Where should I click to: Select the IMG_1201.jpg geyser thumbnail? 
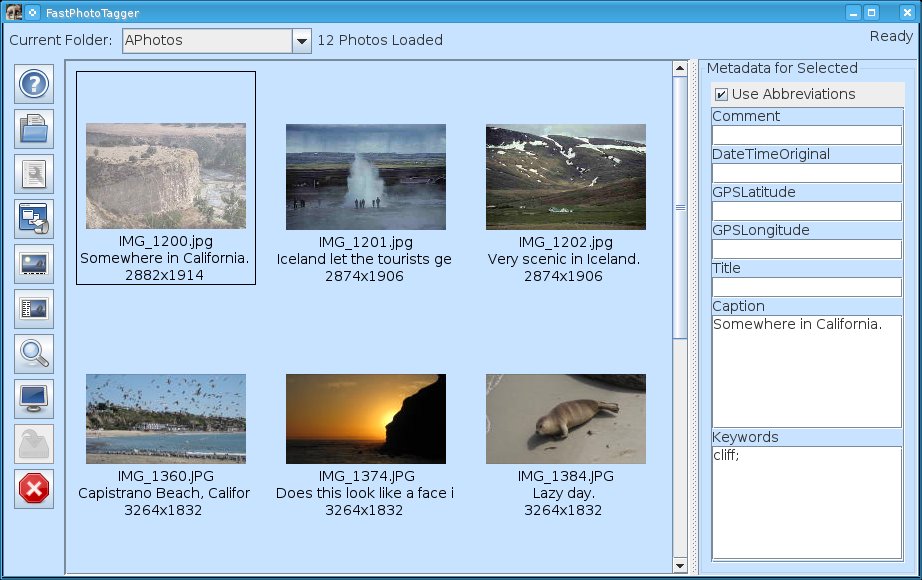(365, 177)
